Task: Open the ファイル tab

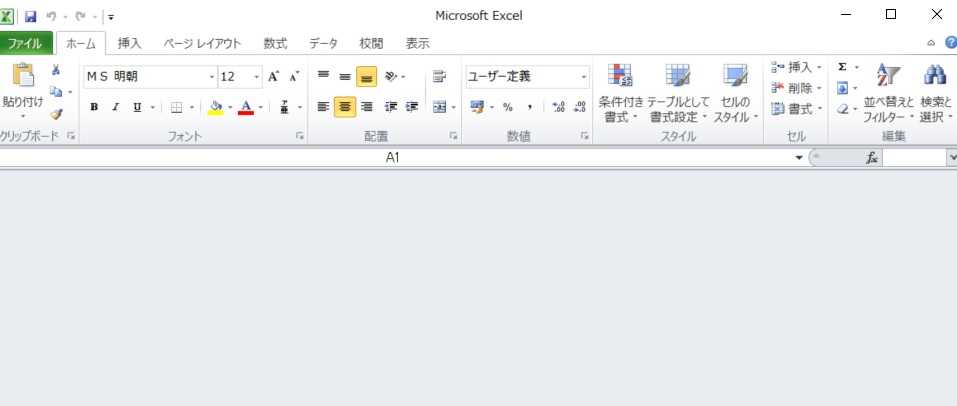Action: click(26, 43)
